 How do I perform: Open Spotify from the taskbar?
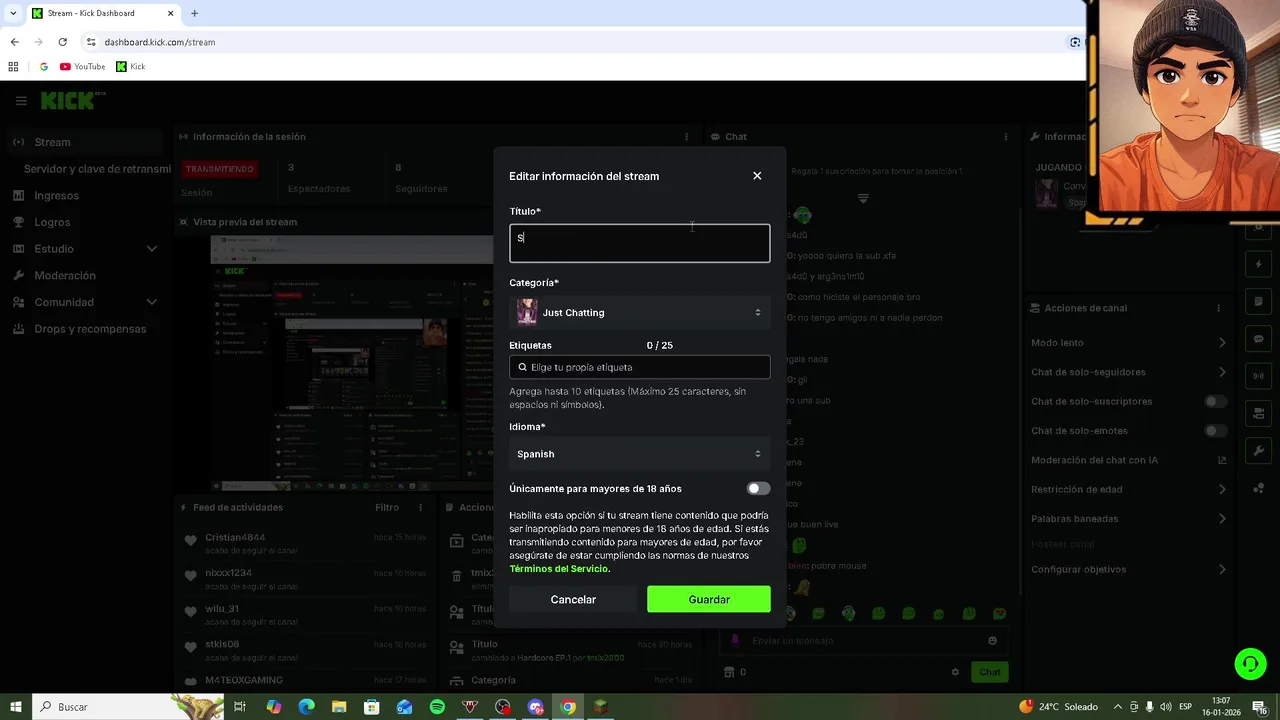[x=437, y=707]
